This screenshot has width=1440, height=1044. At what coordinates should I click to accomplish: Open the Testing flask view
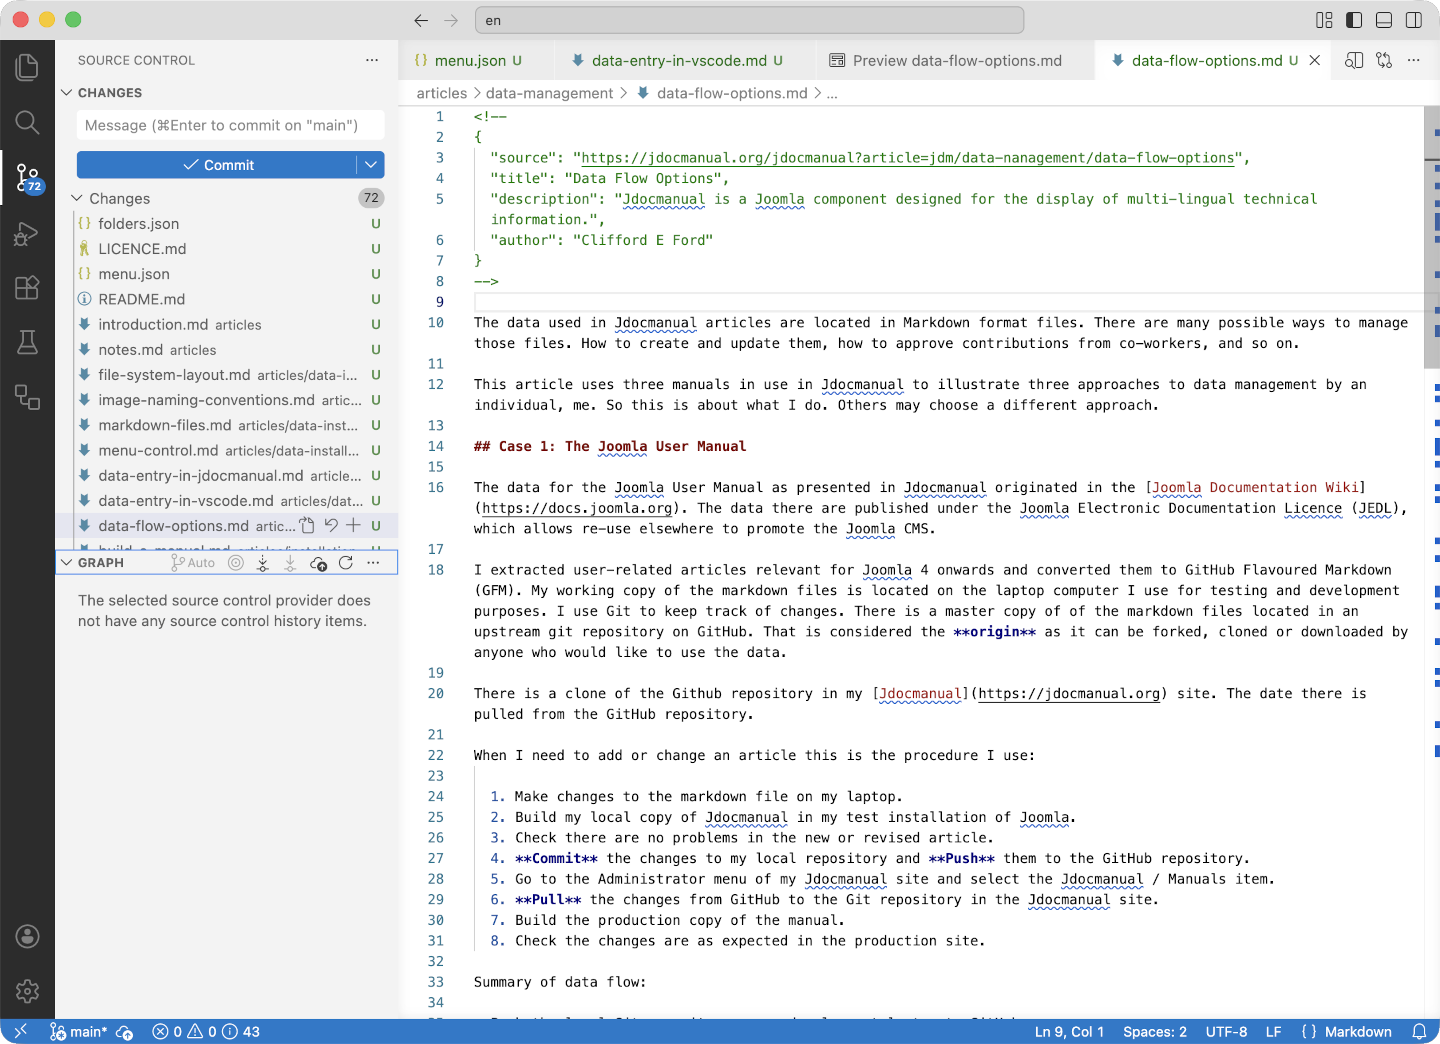27,343
